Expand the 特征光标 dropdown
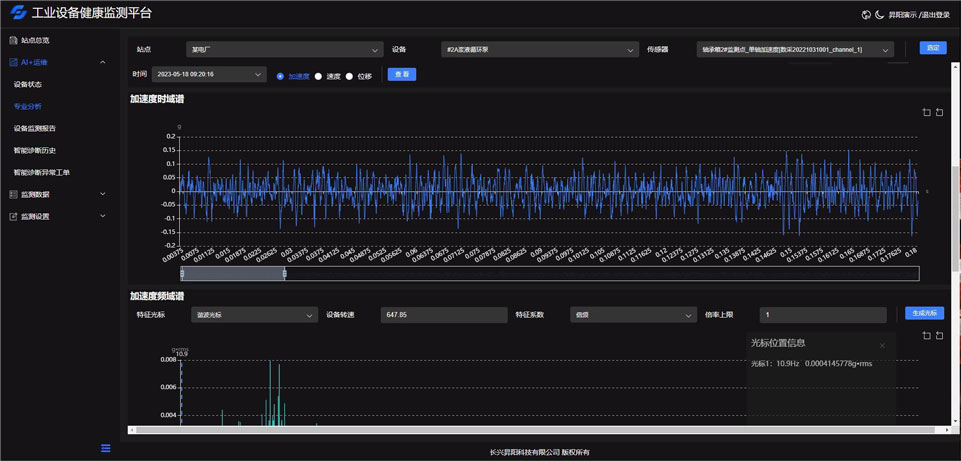 (254, 315)
